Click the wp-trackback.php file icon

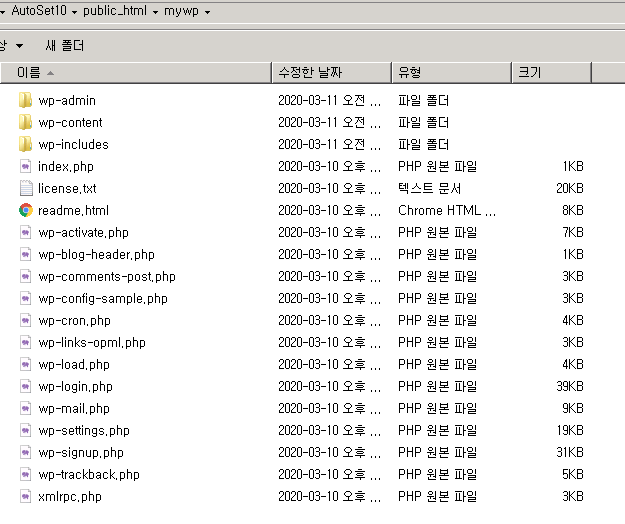(26, 474)
